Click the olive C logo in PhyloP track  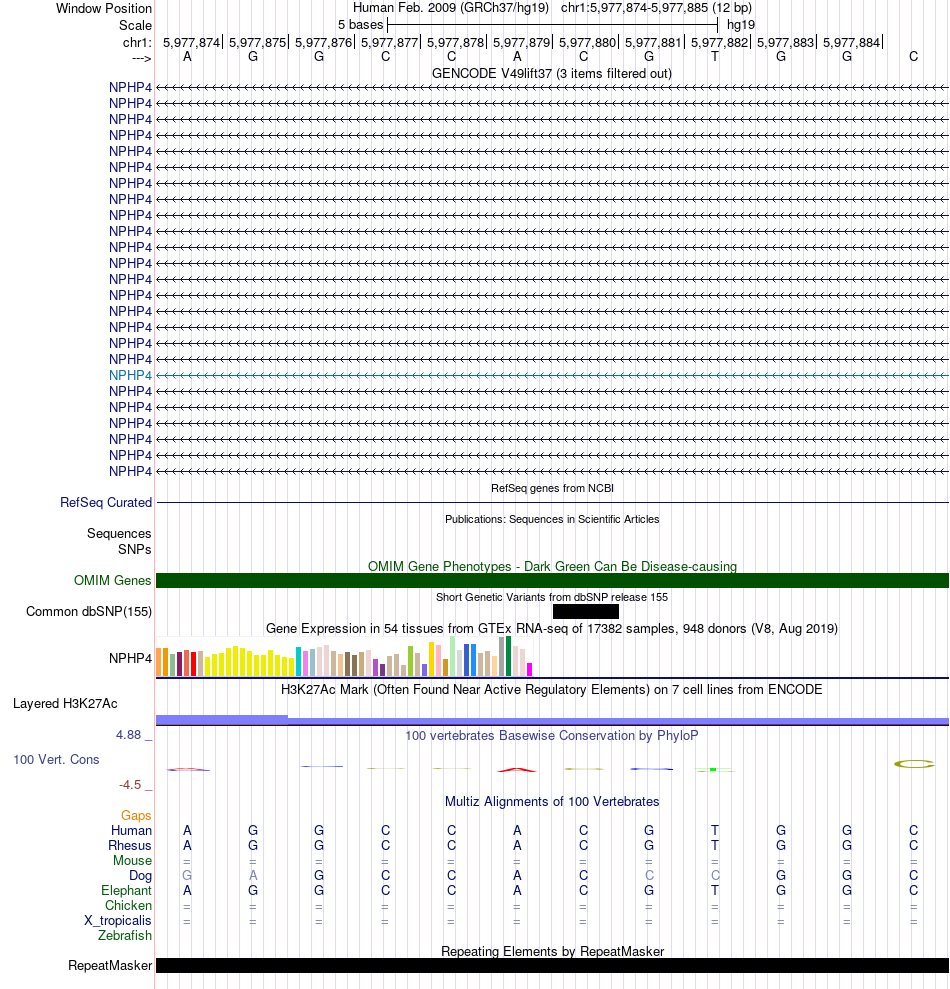pos(913,764)
